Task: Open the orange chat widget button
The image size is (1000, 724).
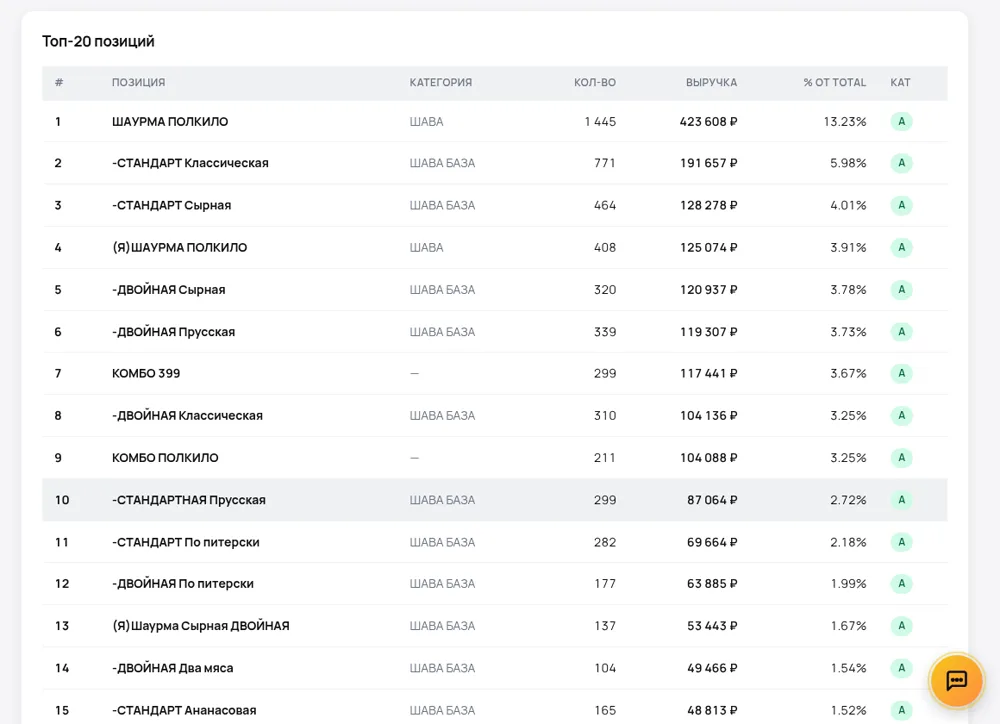Action: tap(956, 681)
